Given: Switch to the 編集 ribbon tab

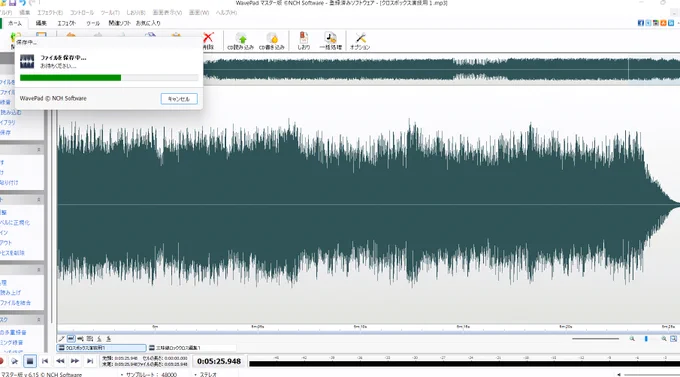Looking at the screenshot, I should [x=41, y=23].
